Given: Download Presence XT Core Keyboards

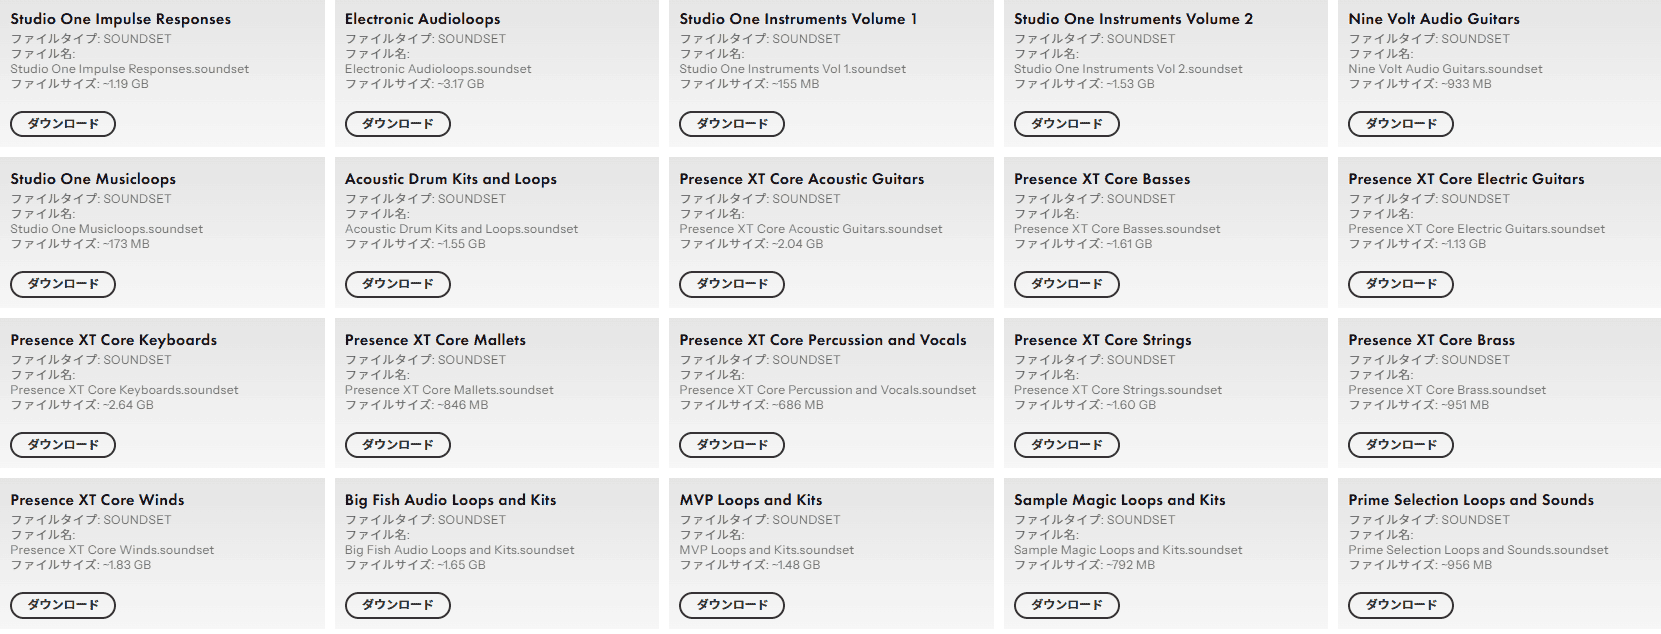Looking at the screenshot, I should (63, 445).
